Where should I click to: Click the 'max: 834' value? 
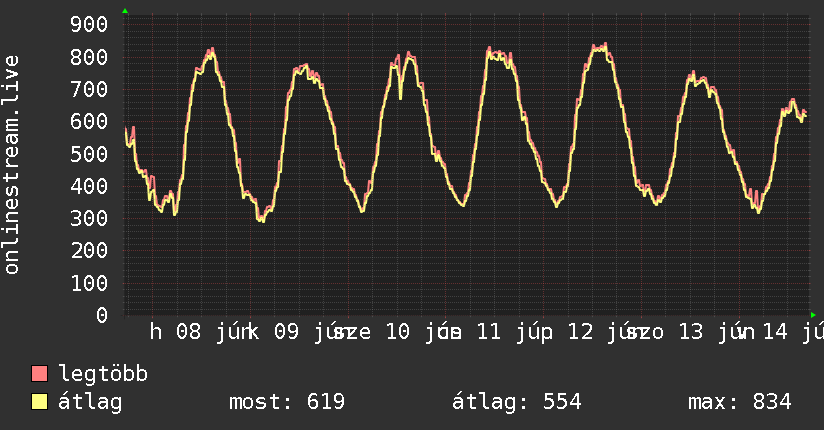[x=739, y=402]
